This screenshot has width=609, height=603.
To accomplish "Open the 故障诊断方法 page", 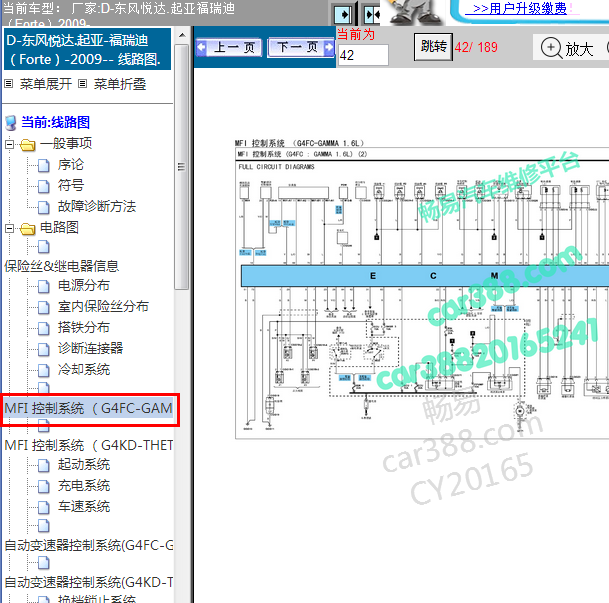I will tap(97, 207).
